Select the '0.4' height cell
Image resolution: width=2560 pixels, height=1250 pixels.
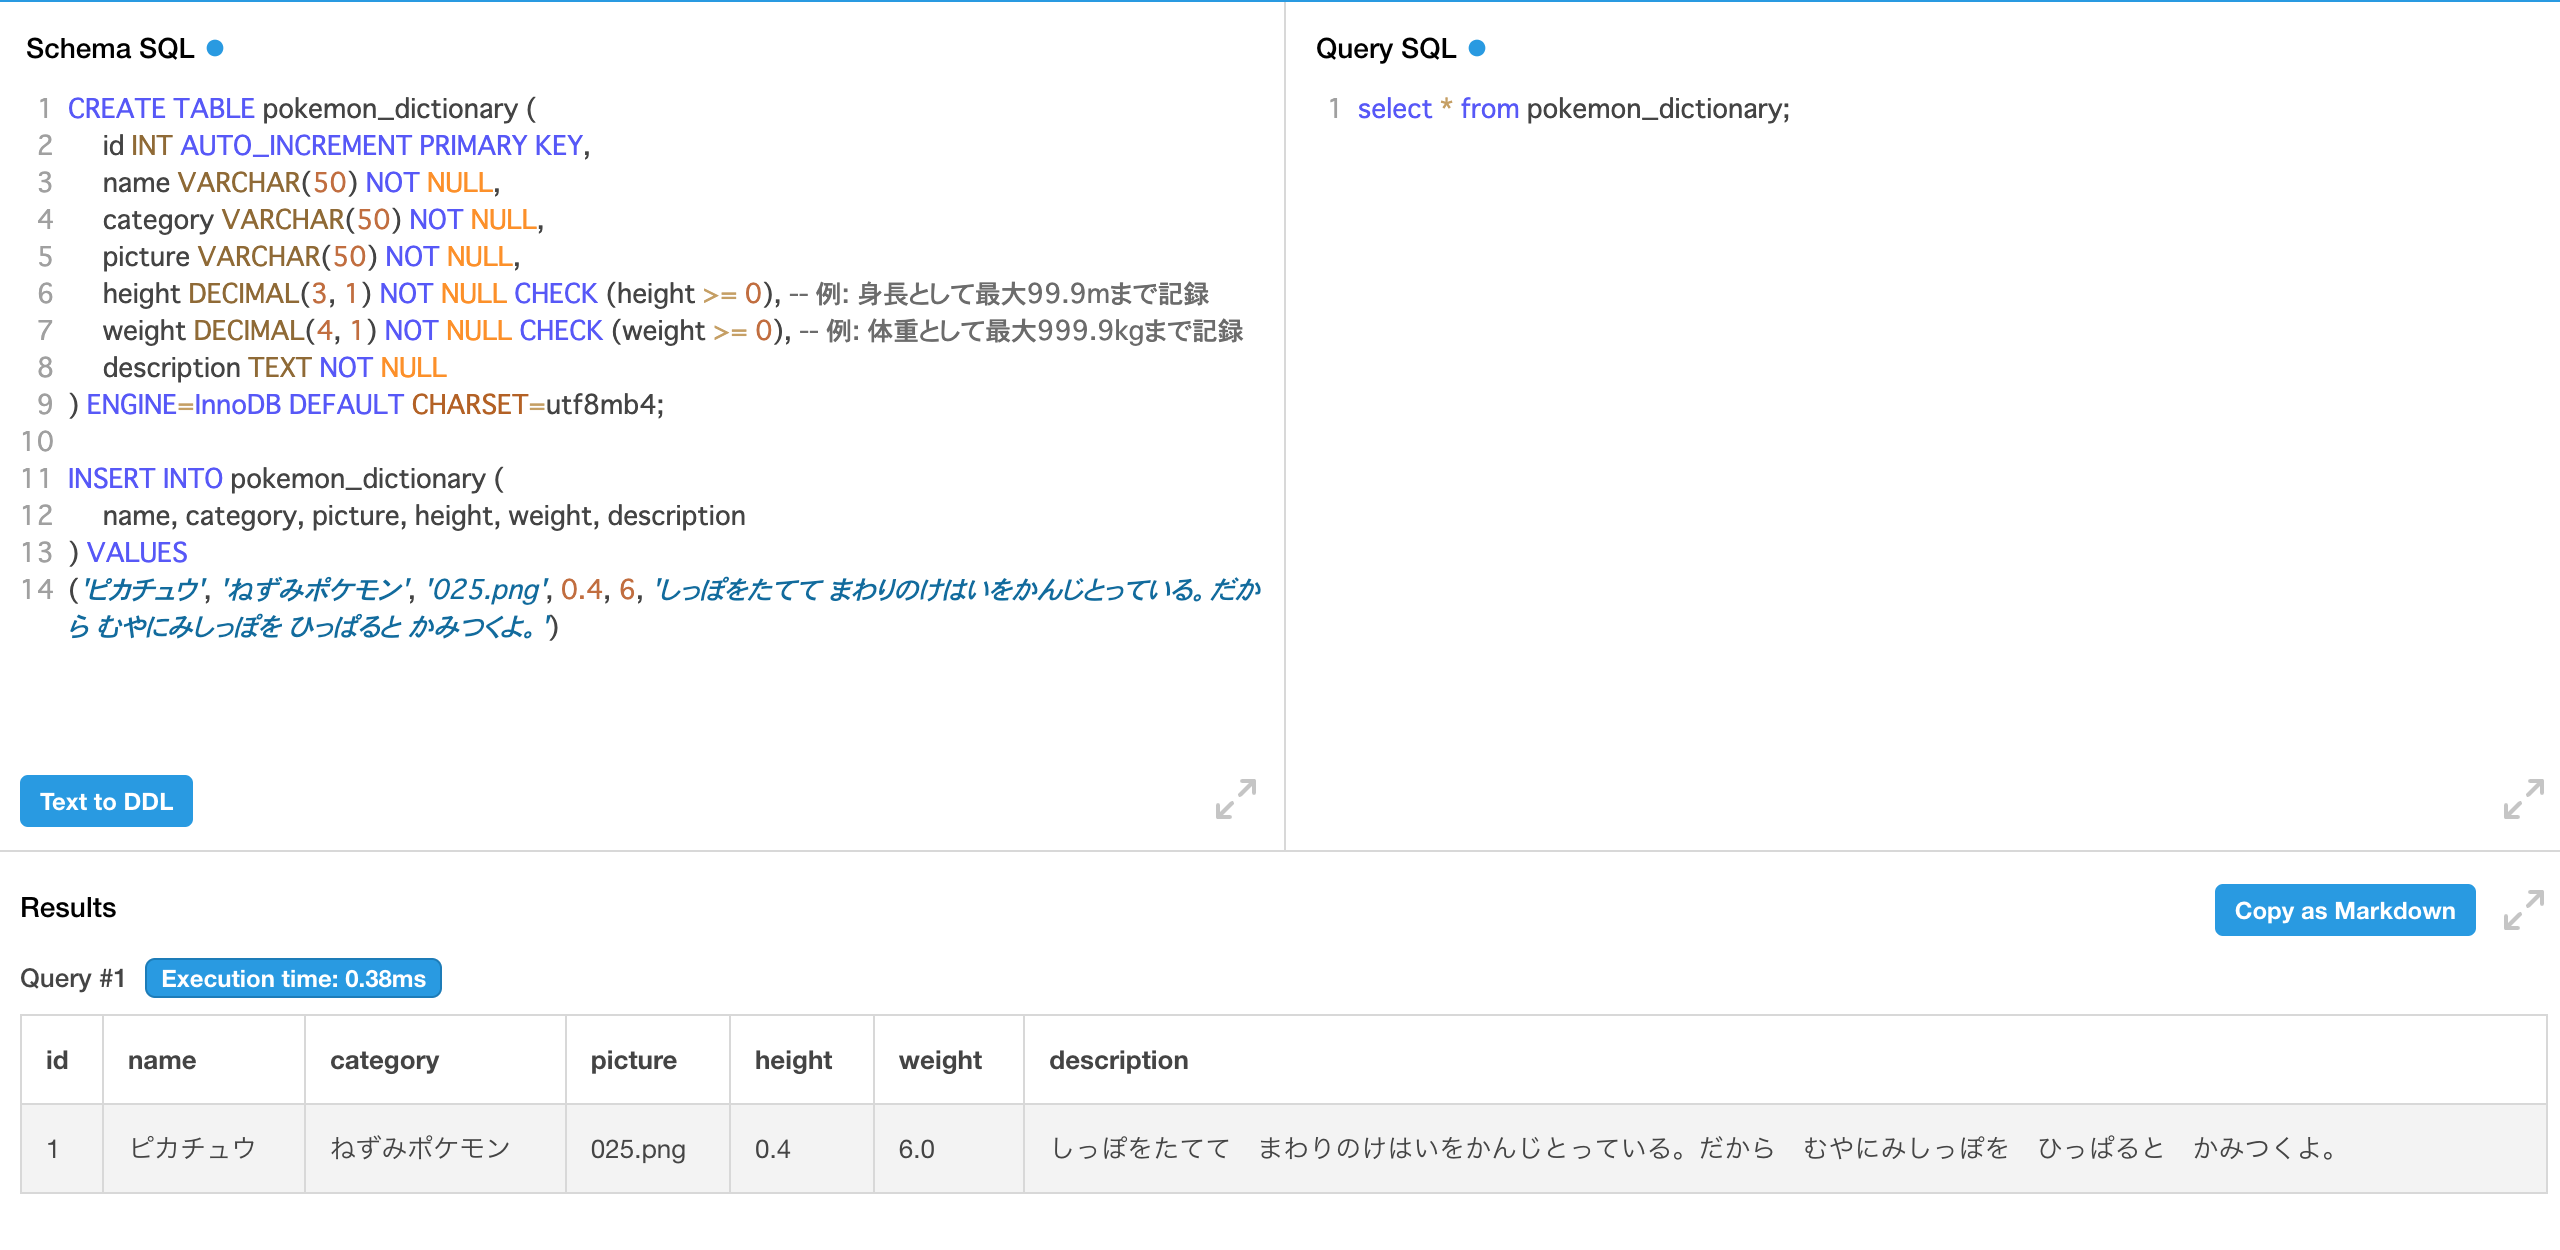click(x=801, y=1148)
